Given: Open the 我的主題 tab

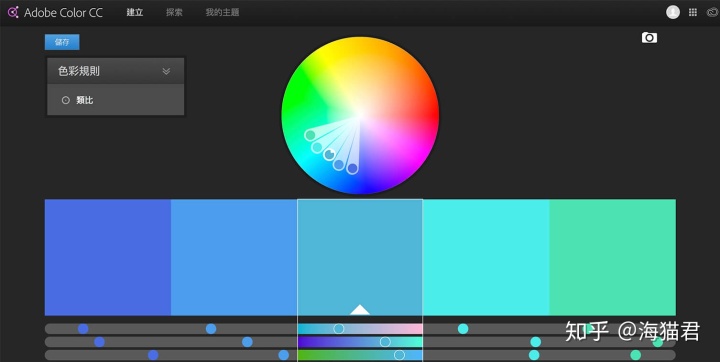Looking at the screenshot, I should click(222, 12).
